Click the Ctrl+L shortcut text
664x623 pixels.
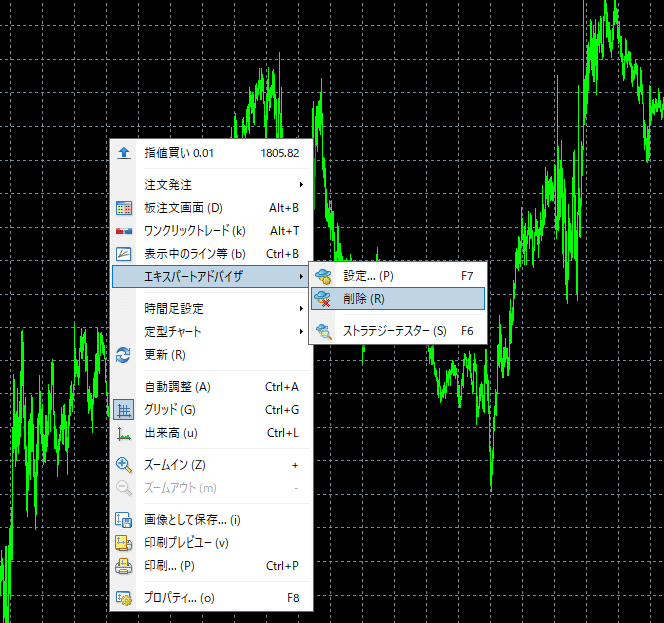click(x=282, y=433)
